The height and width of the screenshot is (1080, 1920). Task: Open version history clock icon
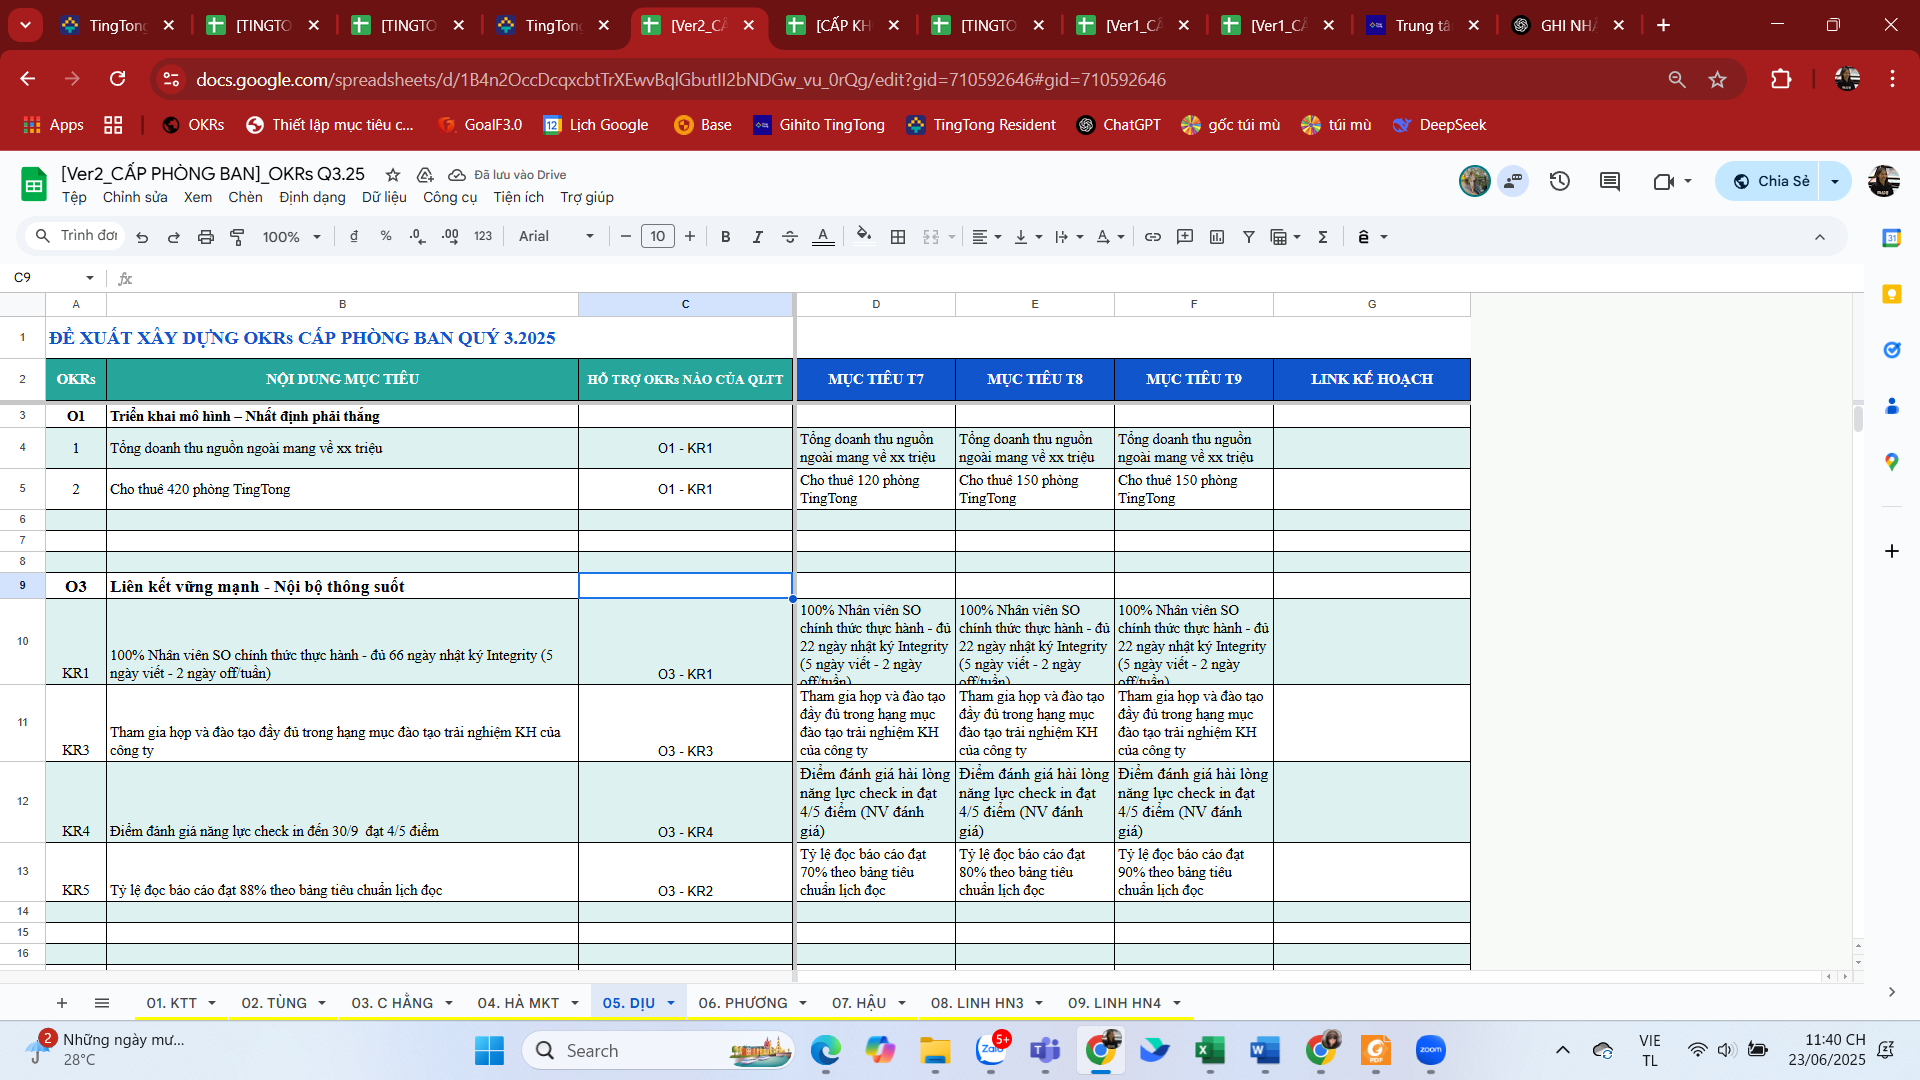(1559, 181)
